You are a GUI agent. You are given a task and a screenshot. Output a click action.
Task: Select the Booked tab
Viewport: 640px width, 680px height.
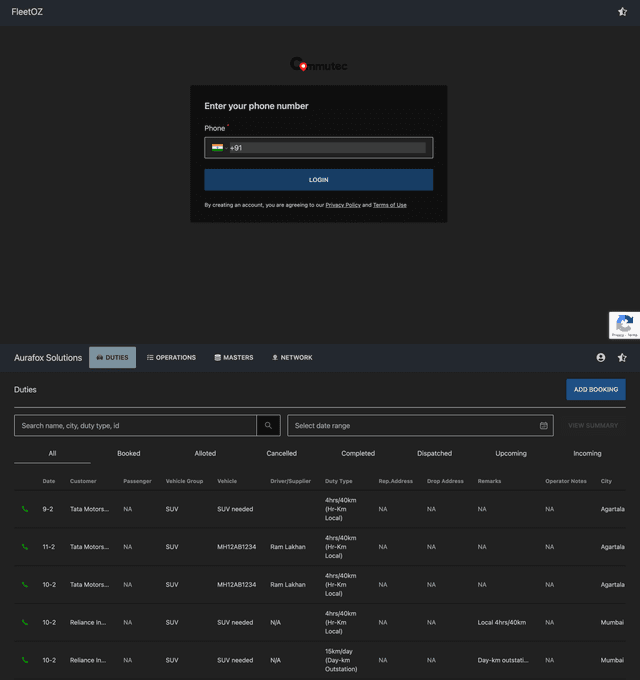(x=129, y=453)
